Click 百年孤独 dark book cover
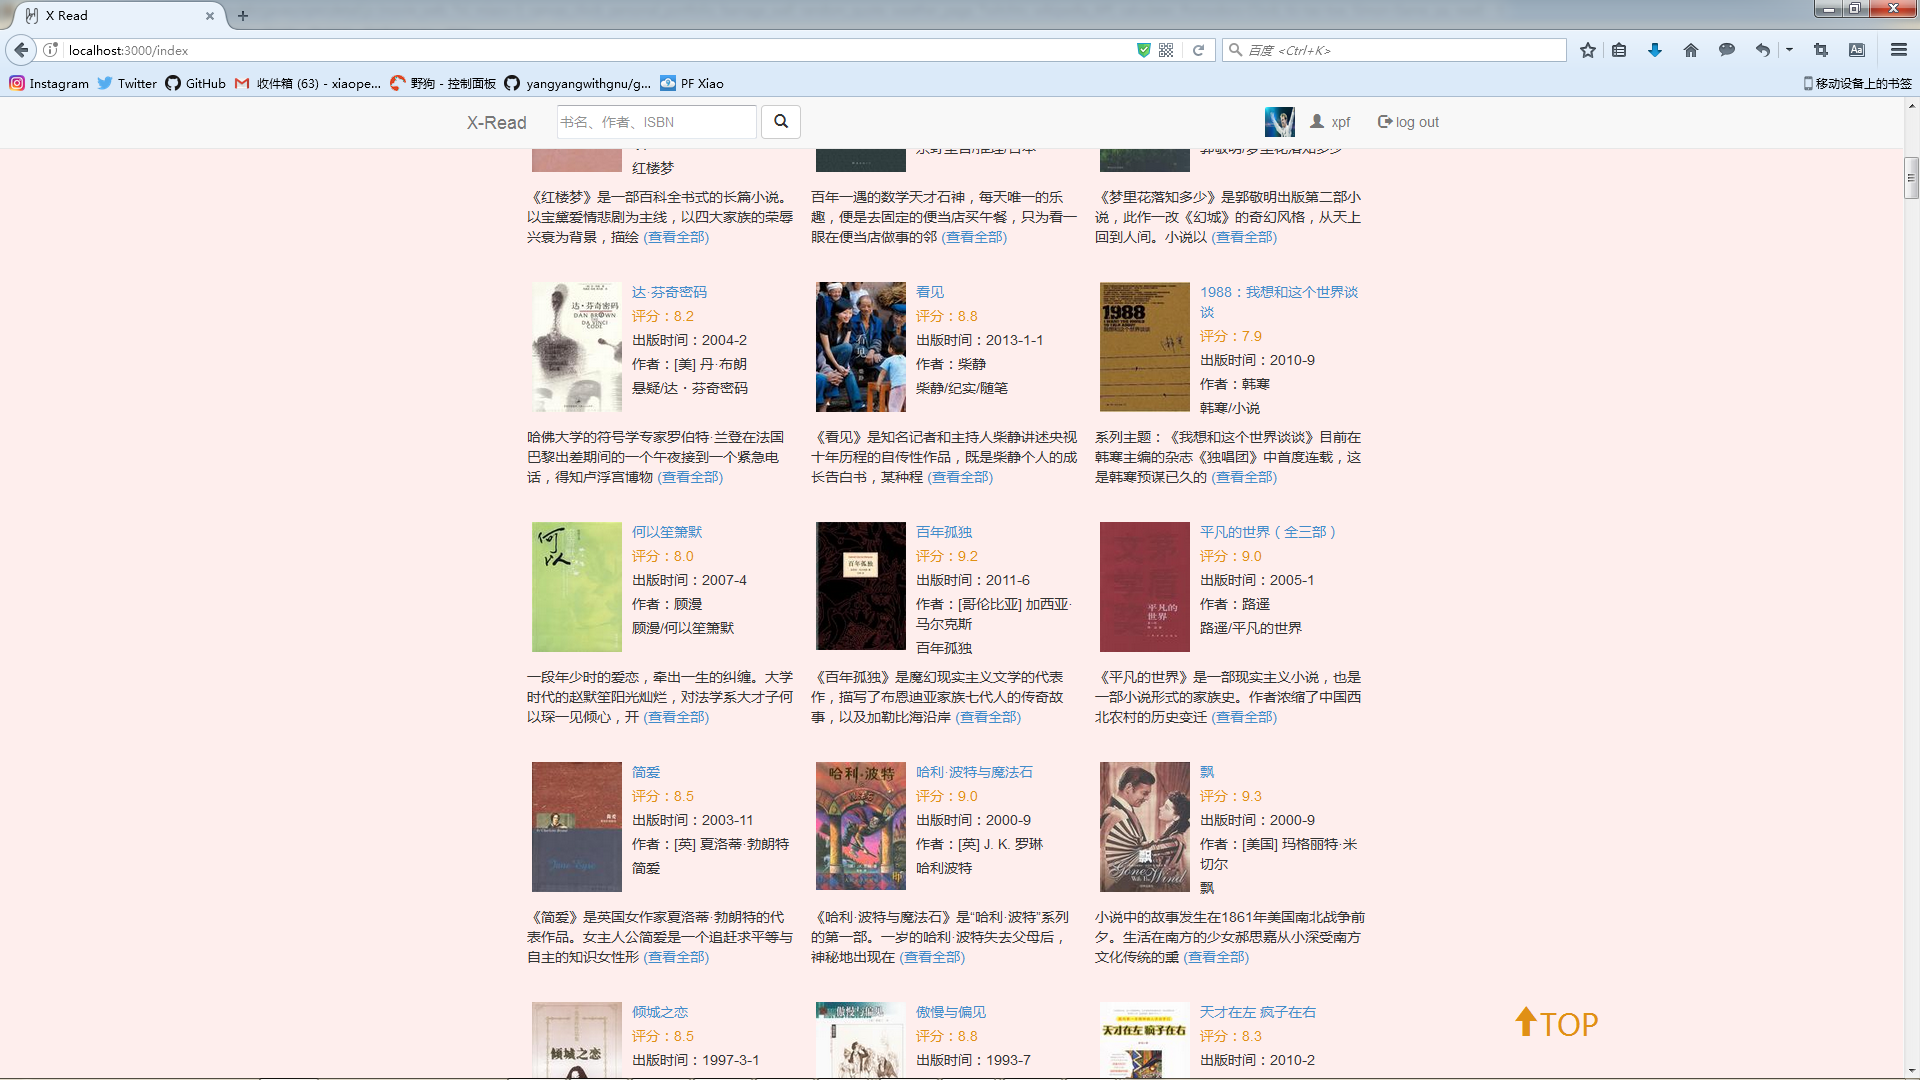 point(861,587)
